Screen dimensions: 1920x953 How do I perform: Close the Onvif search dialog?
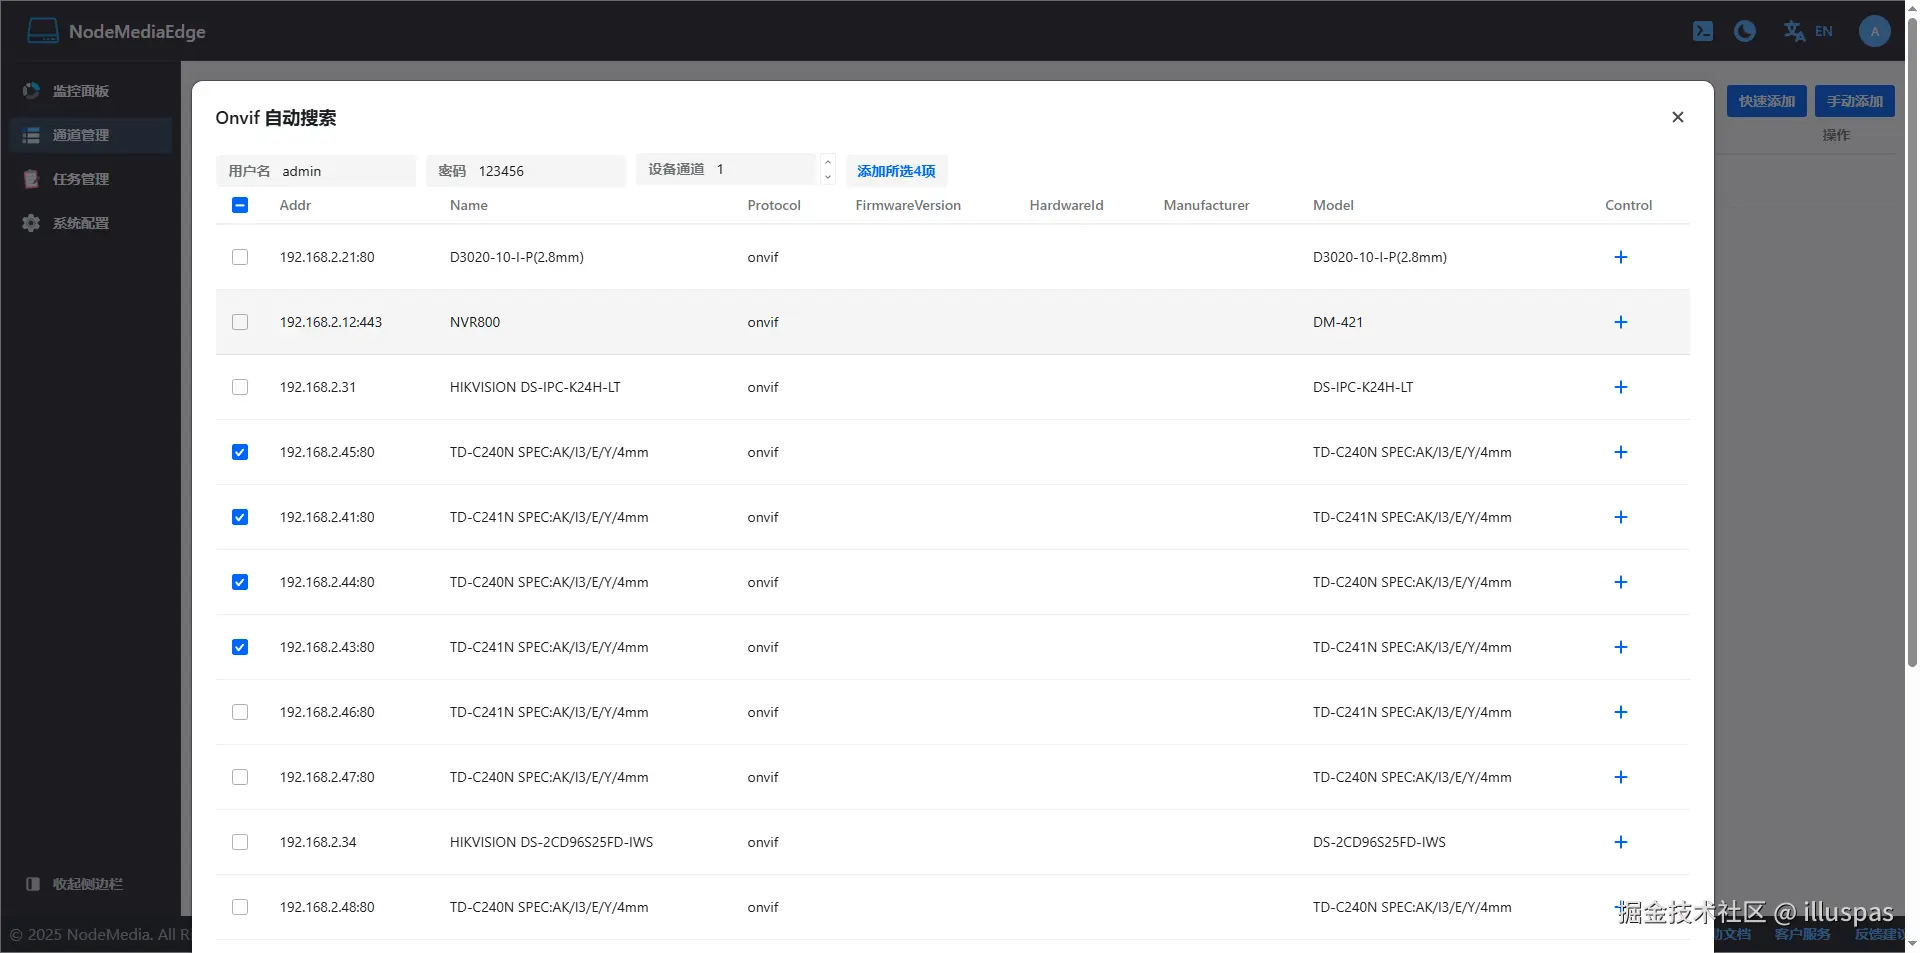1678,117
